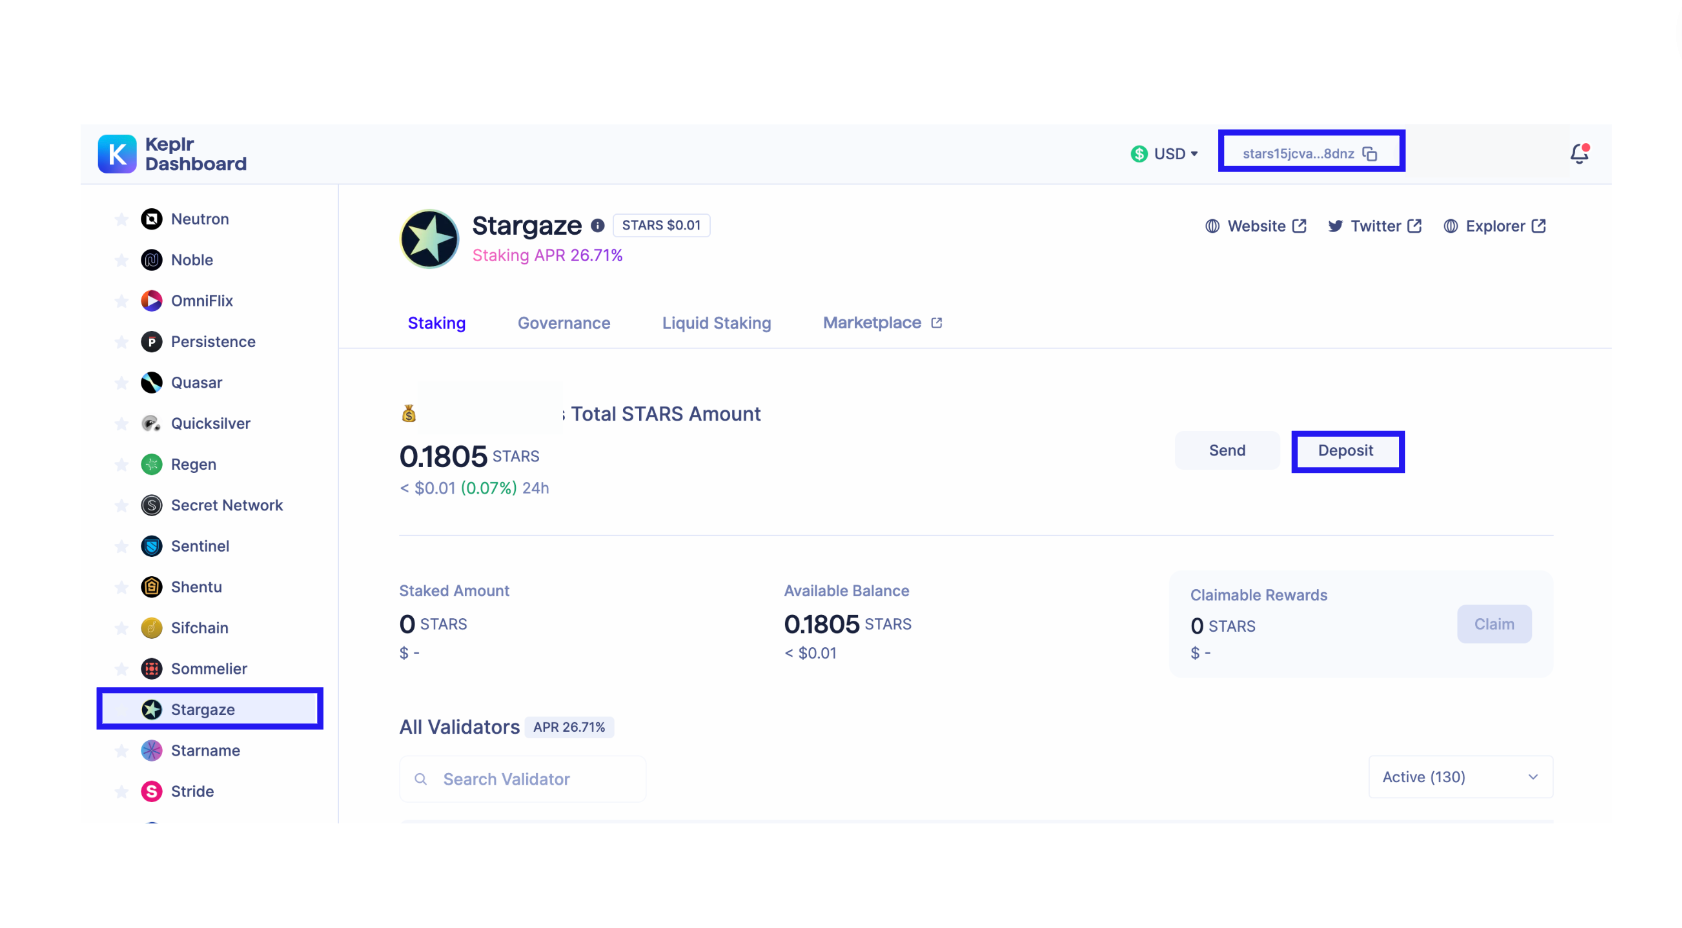Click info icon next to Stargaze title
This screenshot has height=928, width=1682.
[x=598, y=226]
